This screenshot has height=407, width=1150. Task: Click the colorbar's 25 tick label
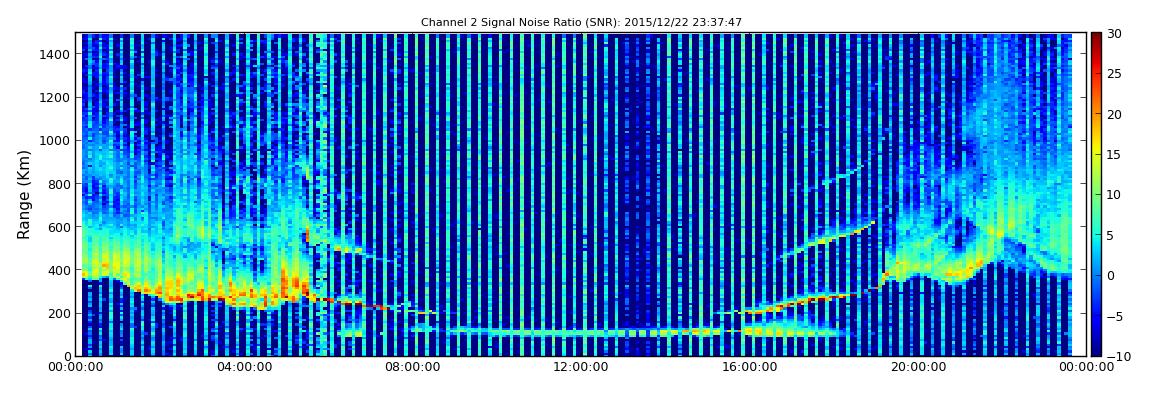point(1114,74)
